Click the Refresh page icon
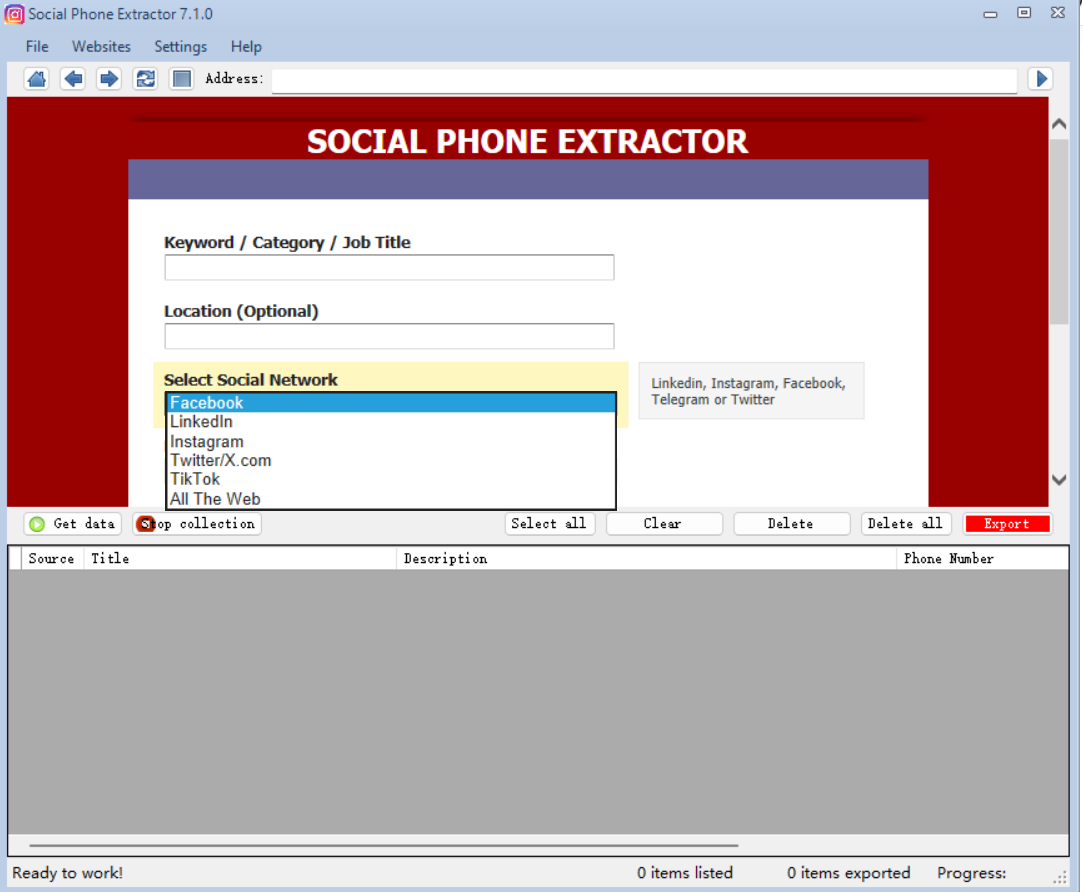 pyautogui.click(x=145, y=79)
